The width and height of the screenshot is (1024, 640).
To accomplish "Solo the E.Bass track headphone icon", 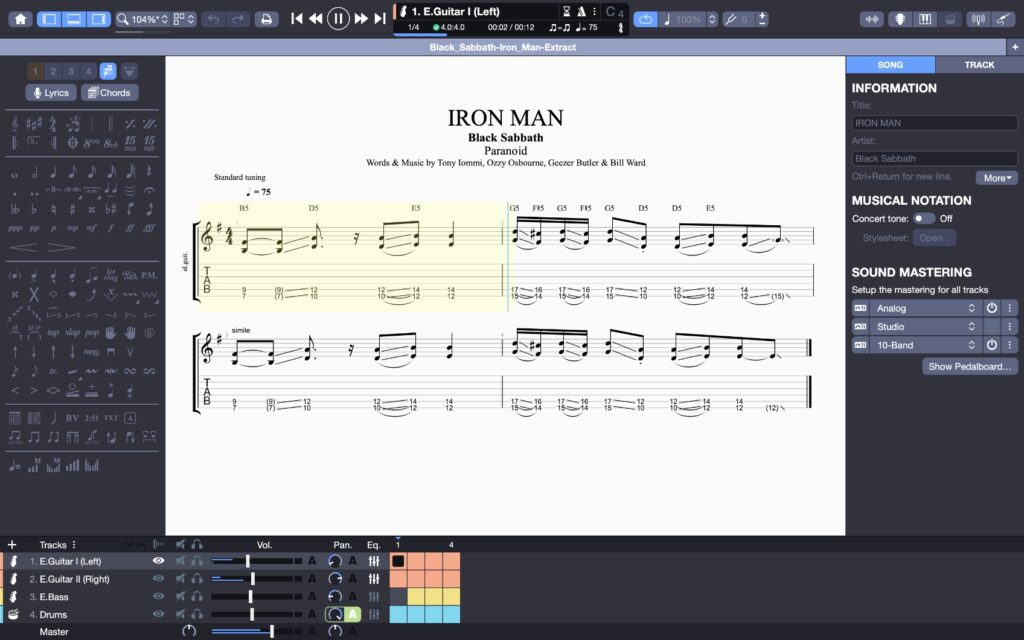I will (x=197, y=596).
